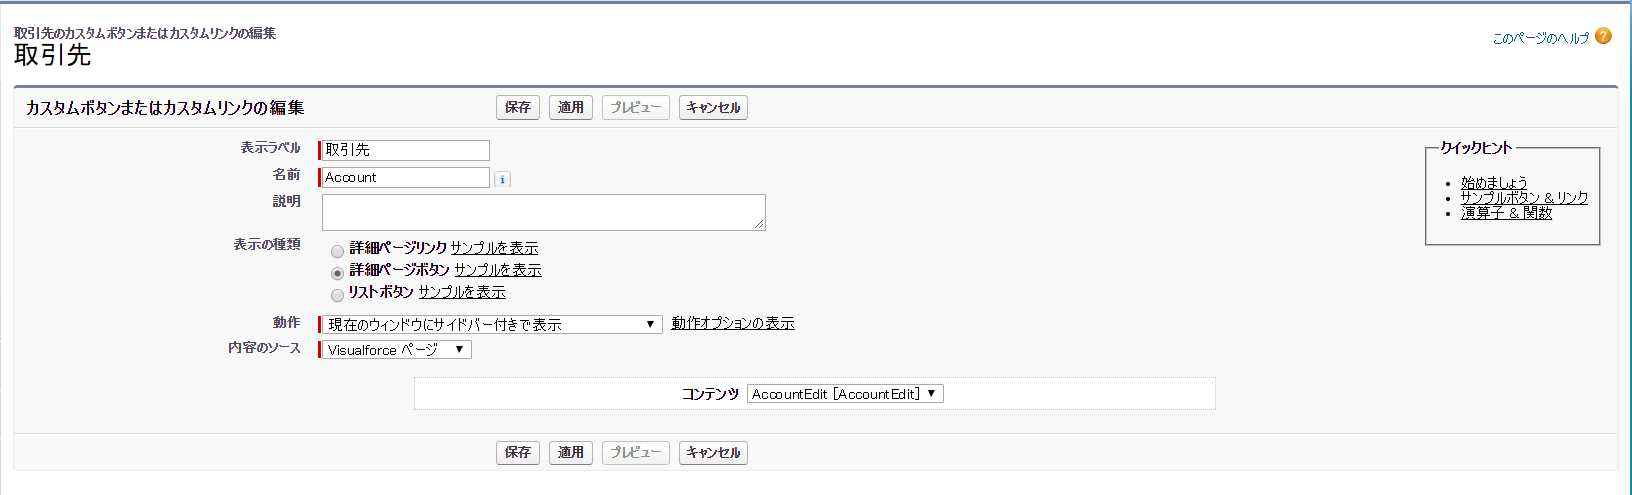Click the 表示ラベル input field

pos(405,150)
